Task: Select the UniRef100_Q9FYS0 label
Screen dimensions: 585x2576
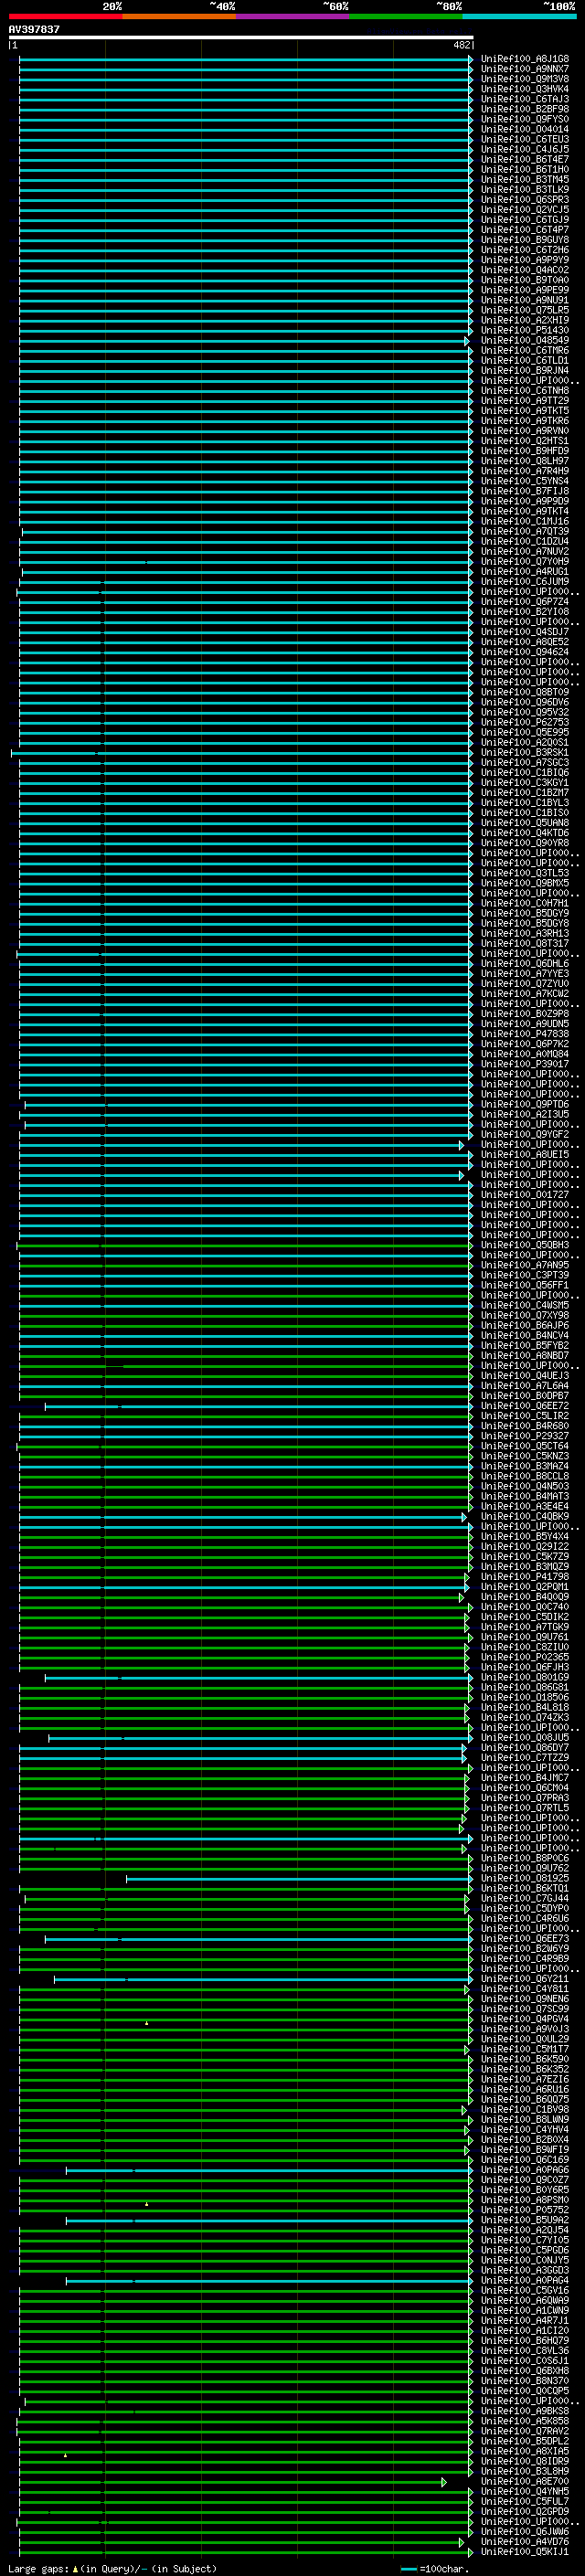Action: pos(525,119)
